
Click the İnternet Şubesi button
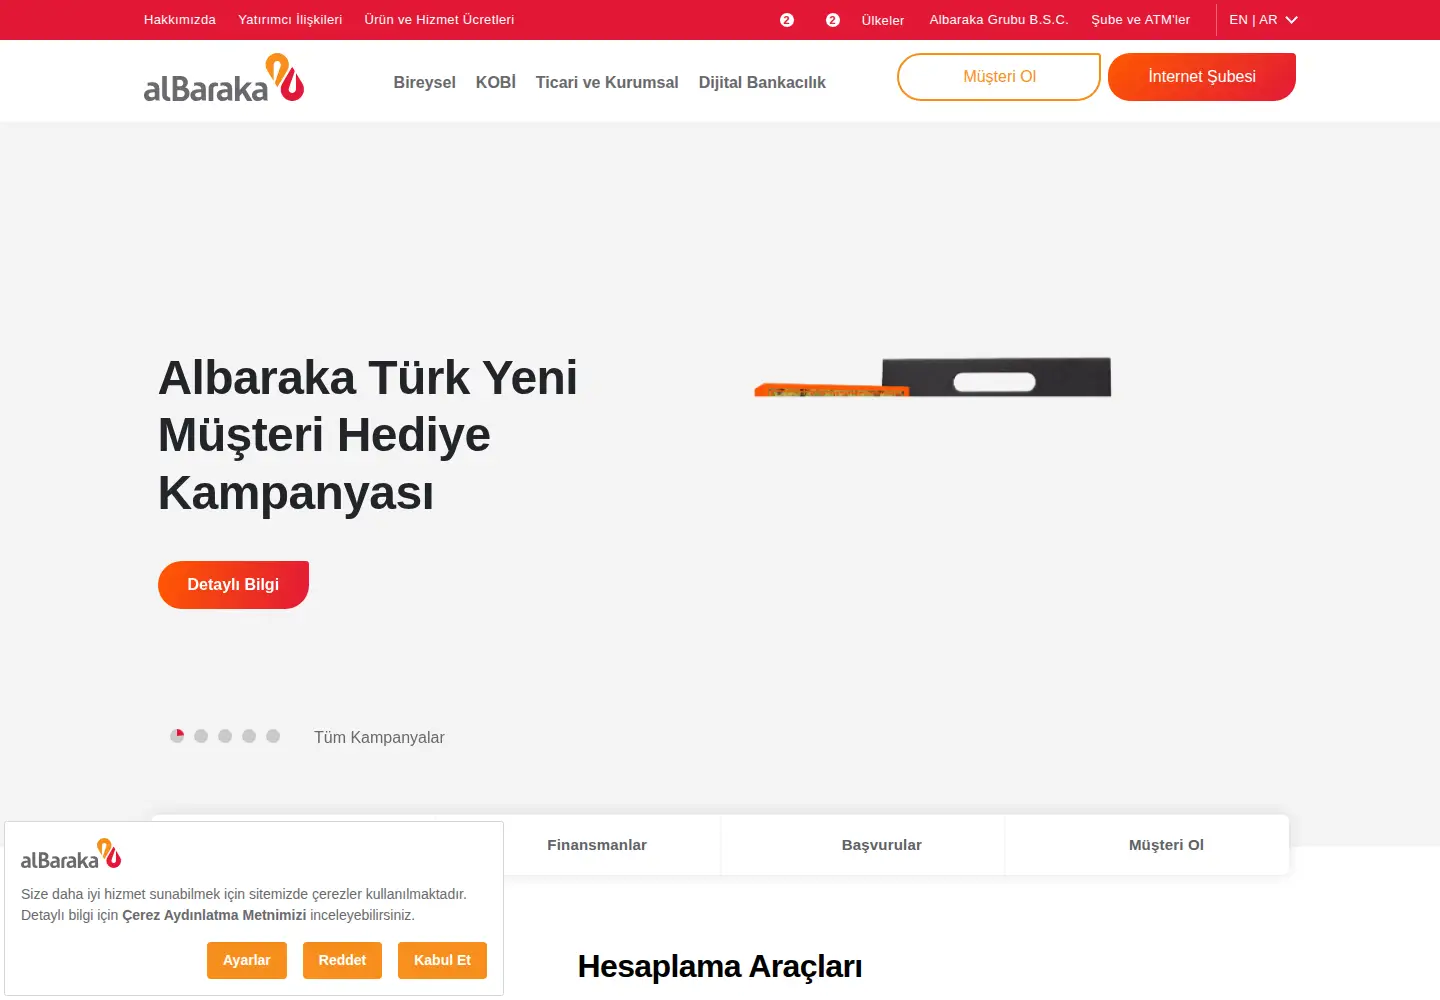click(1202, 77)
